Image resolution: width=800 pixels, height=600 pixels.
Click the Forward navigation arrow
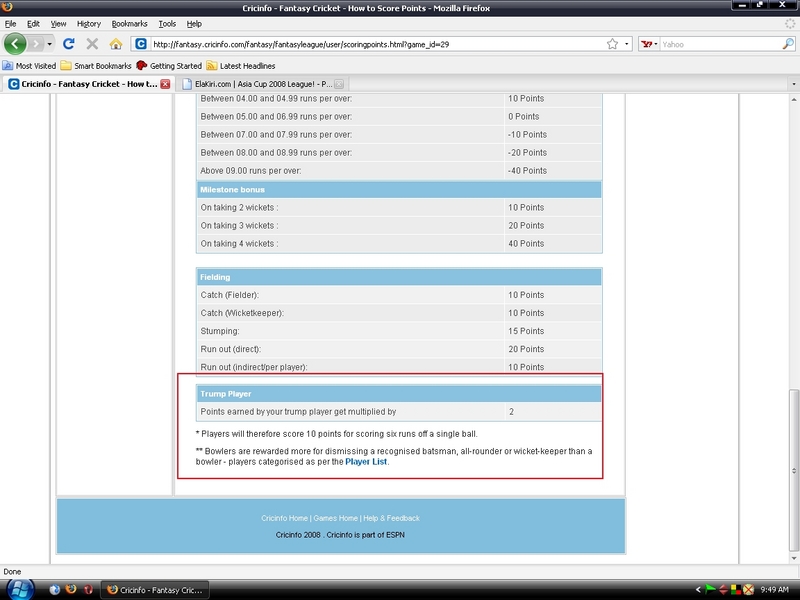(x=35, y=44)
